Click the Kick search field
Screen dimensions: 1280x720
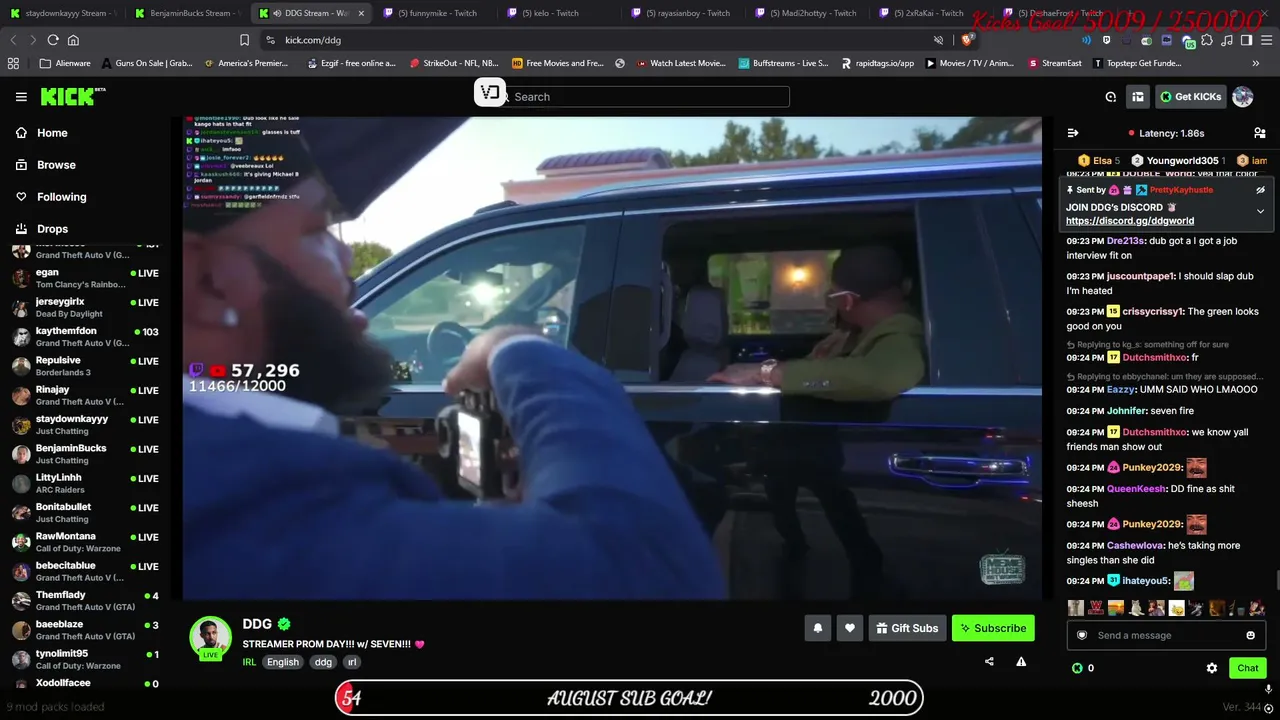coord(643,97)
